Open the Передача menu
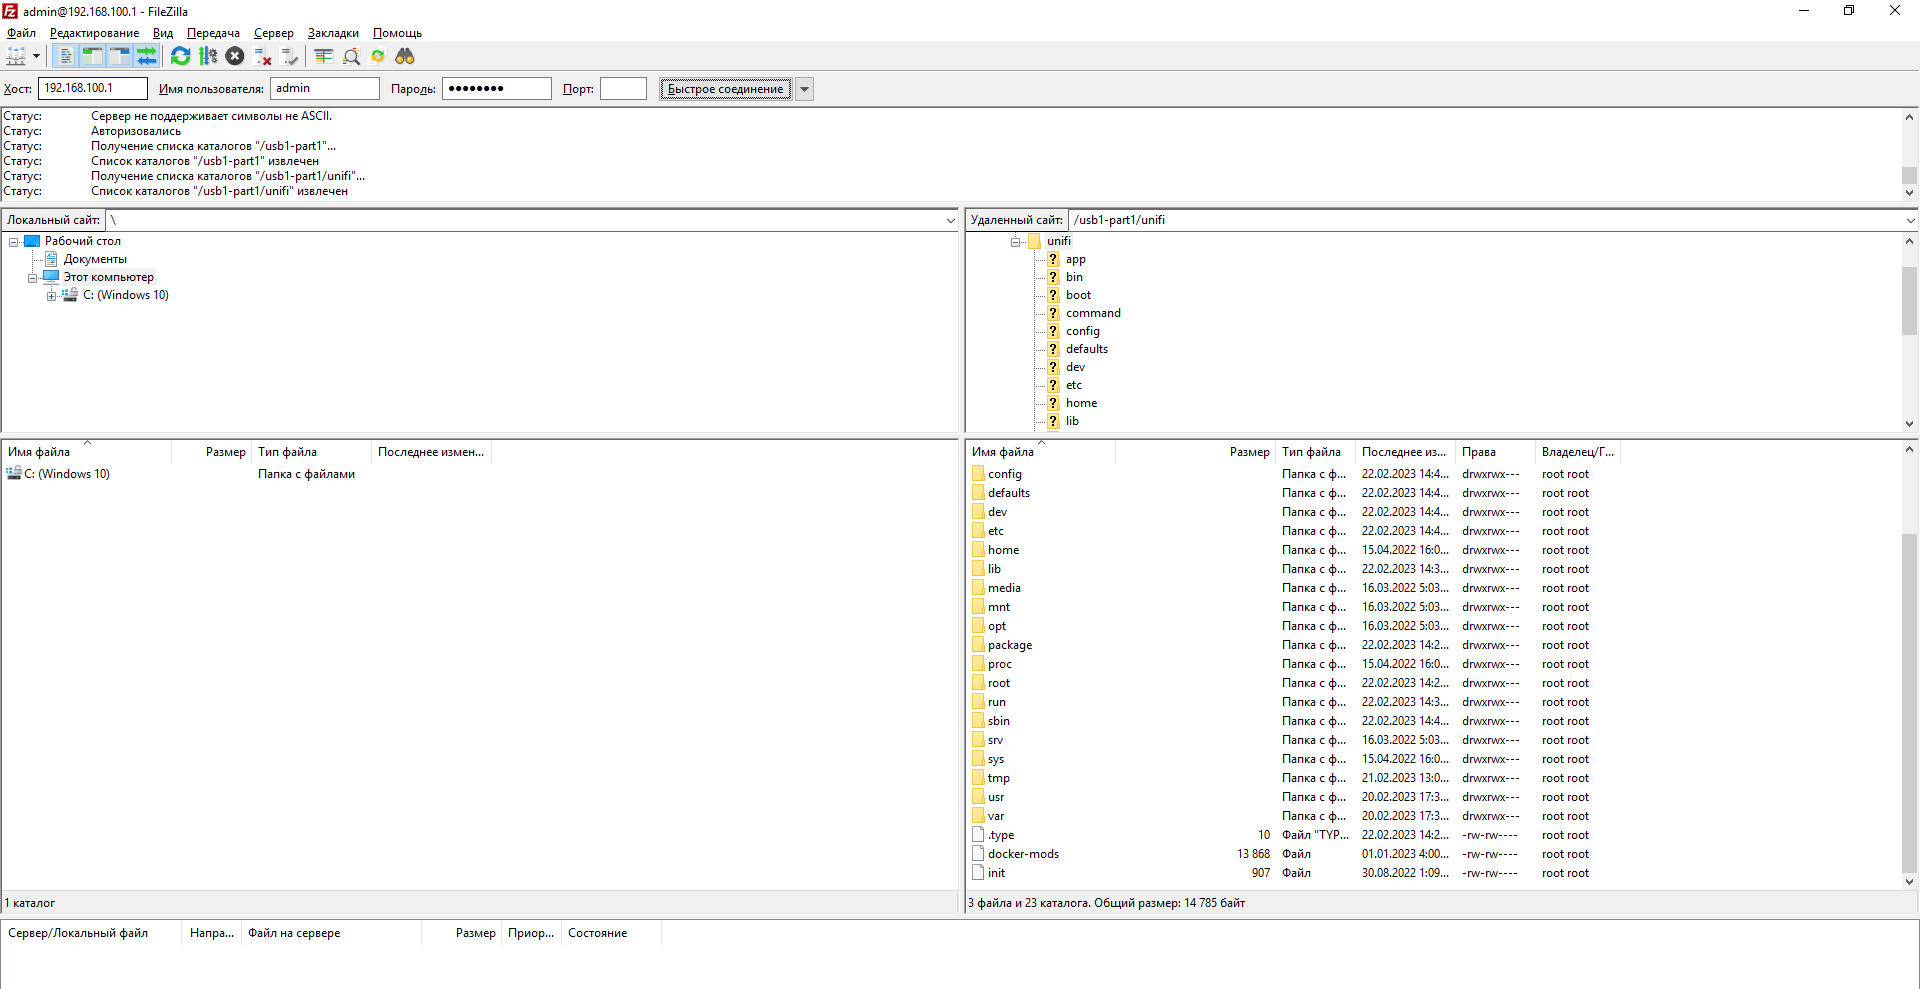Viewport: 1920px width, 989px height. click(213, 33)
